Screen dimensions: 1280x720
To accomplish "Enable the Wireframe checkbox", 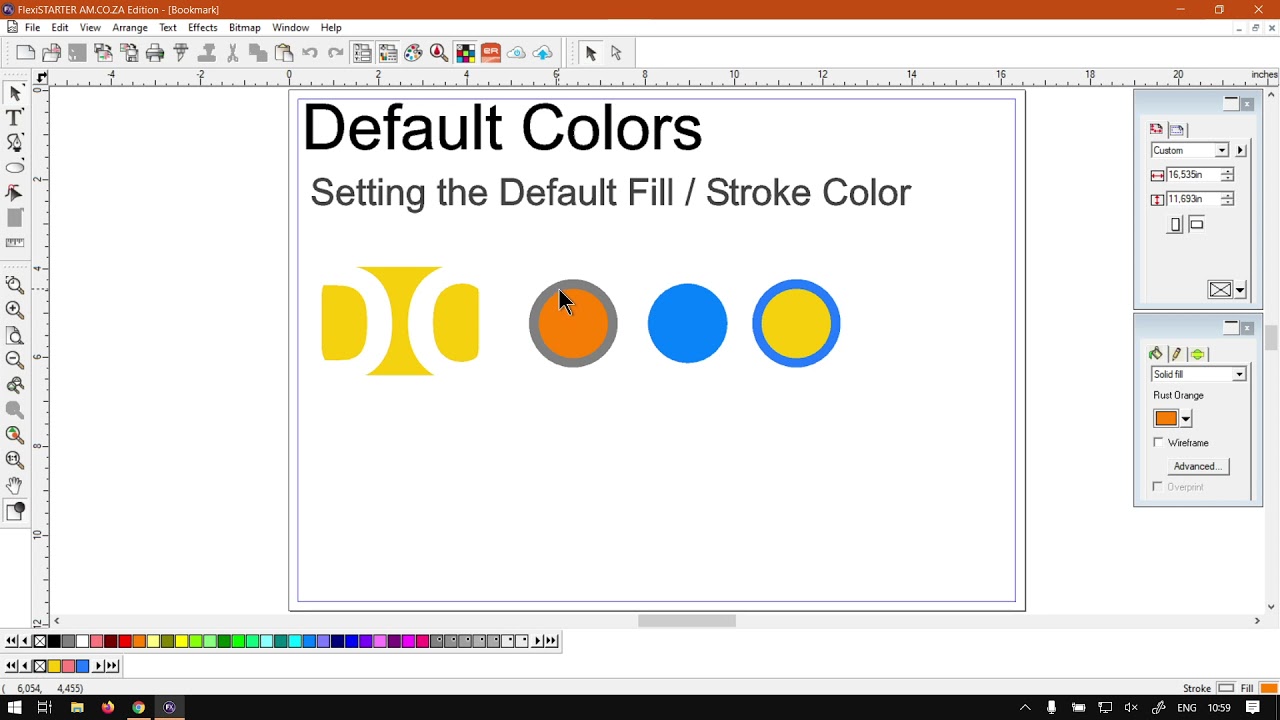I will click(x=1159, y=442).
